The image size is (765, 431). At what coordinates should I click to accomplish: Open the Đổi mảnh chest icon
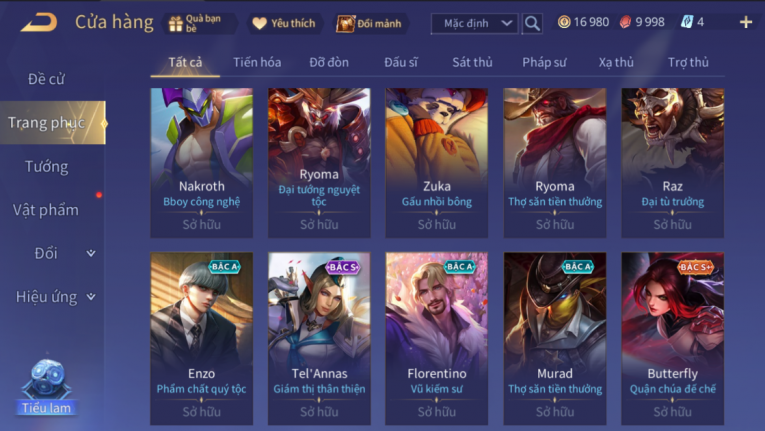(345, 23)
